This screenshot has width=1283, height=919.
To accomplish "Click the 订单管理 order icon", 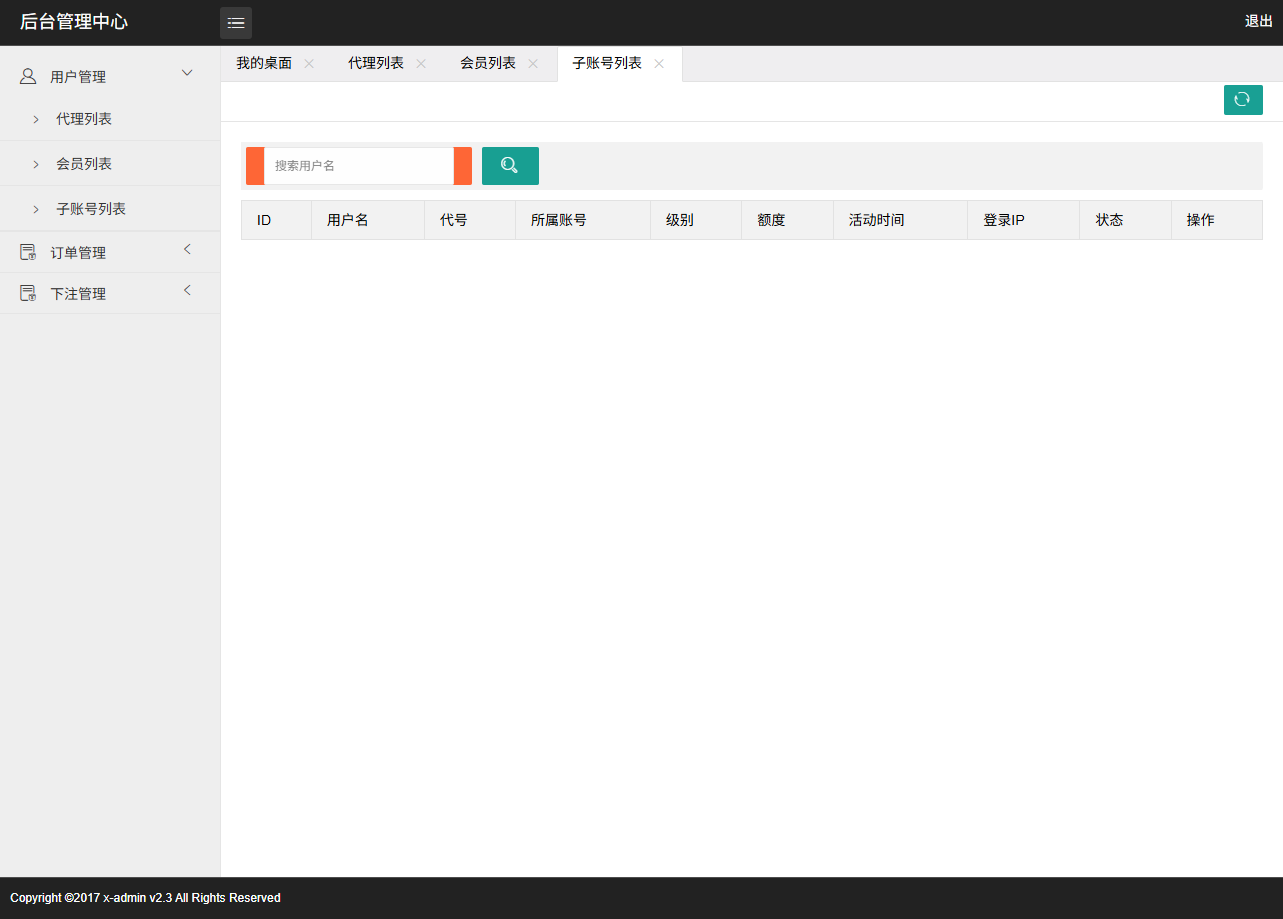I will click(x=28, y=253).
